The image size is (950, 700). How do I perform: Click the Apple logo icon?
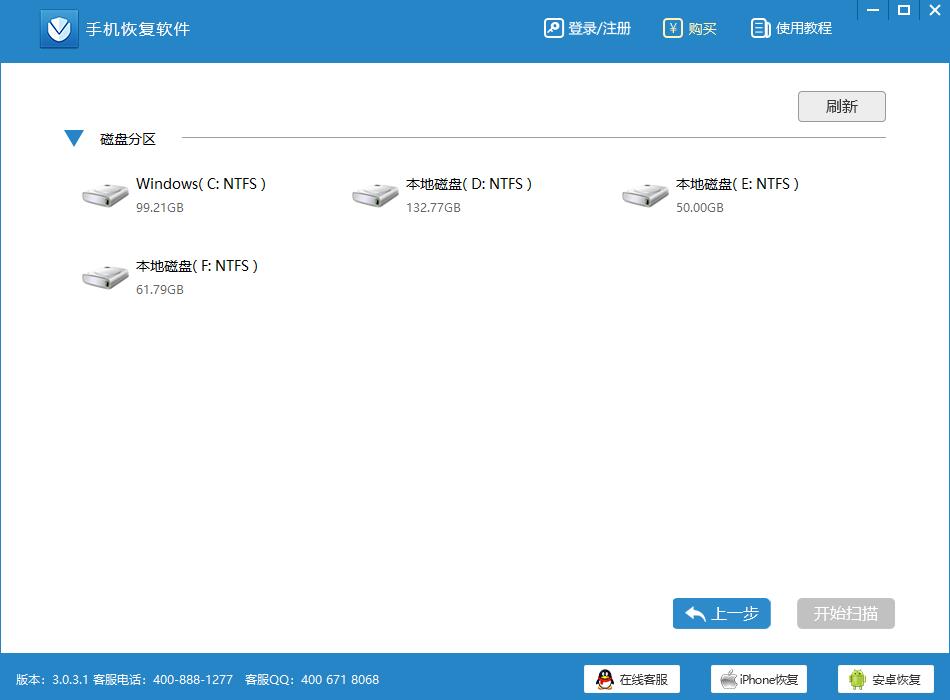[728, 679]
